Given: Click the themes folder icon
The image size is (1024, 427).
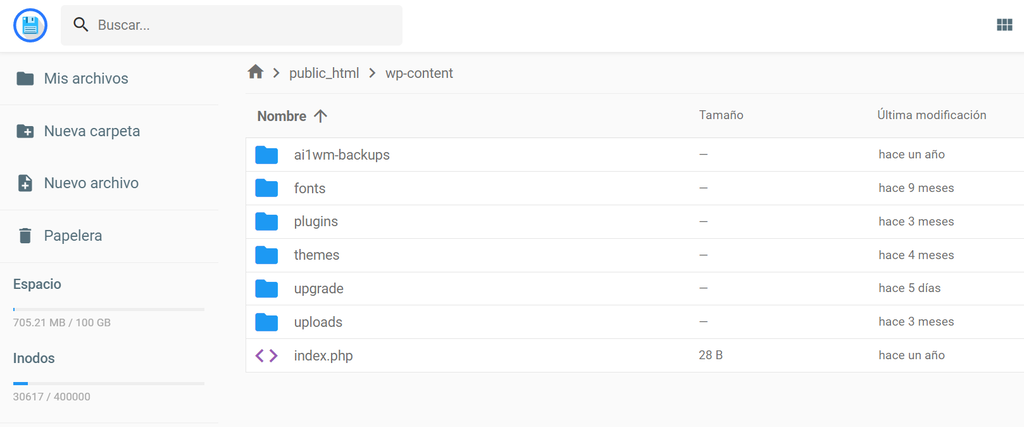Looking at the screenshot, I should 266,255.
